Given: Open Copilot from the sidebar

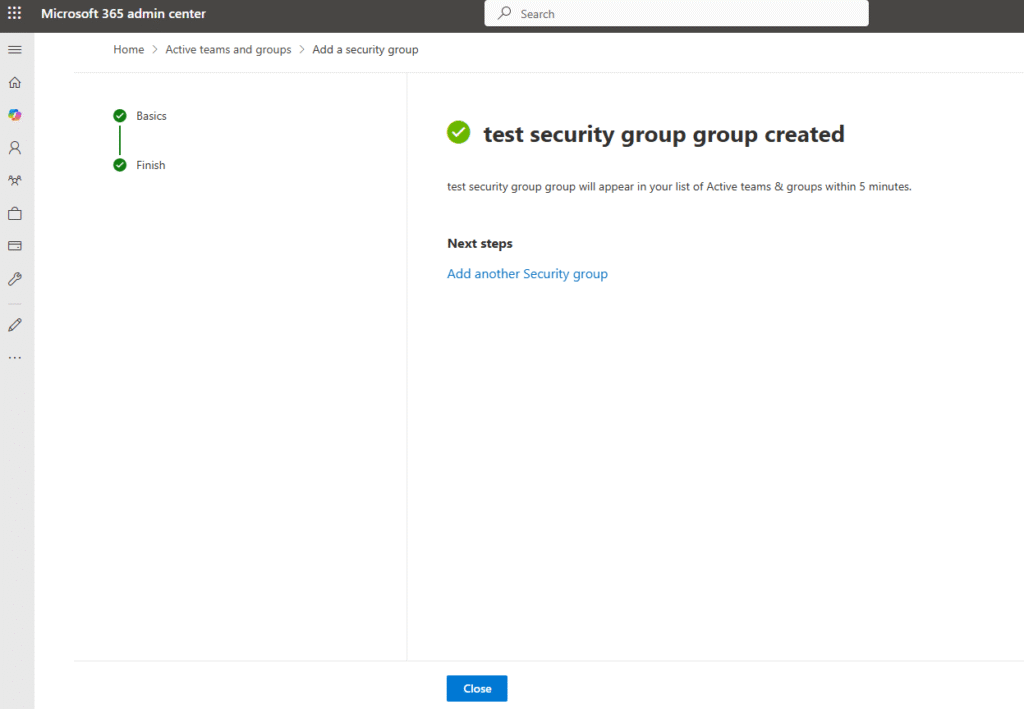Looking at the screenshot, I should 15,115.
